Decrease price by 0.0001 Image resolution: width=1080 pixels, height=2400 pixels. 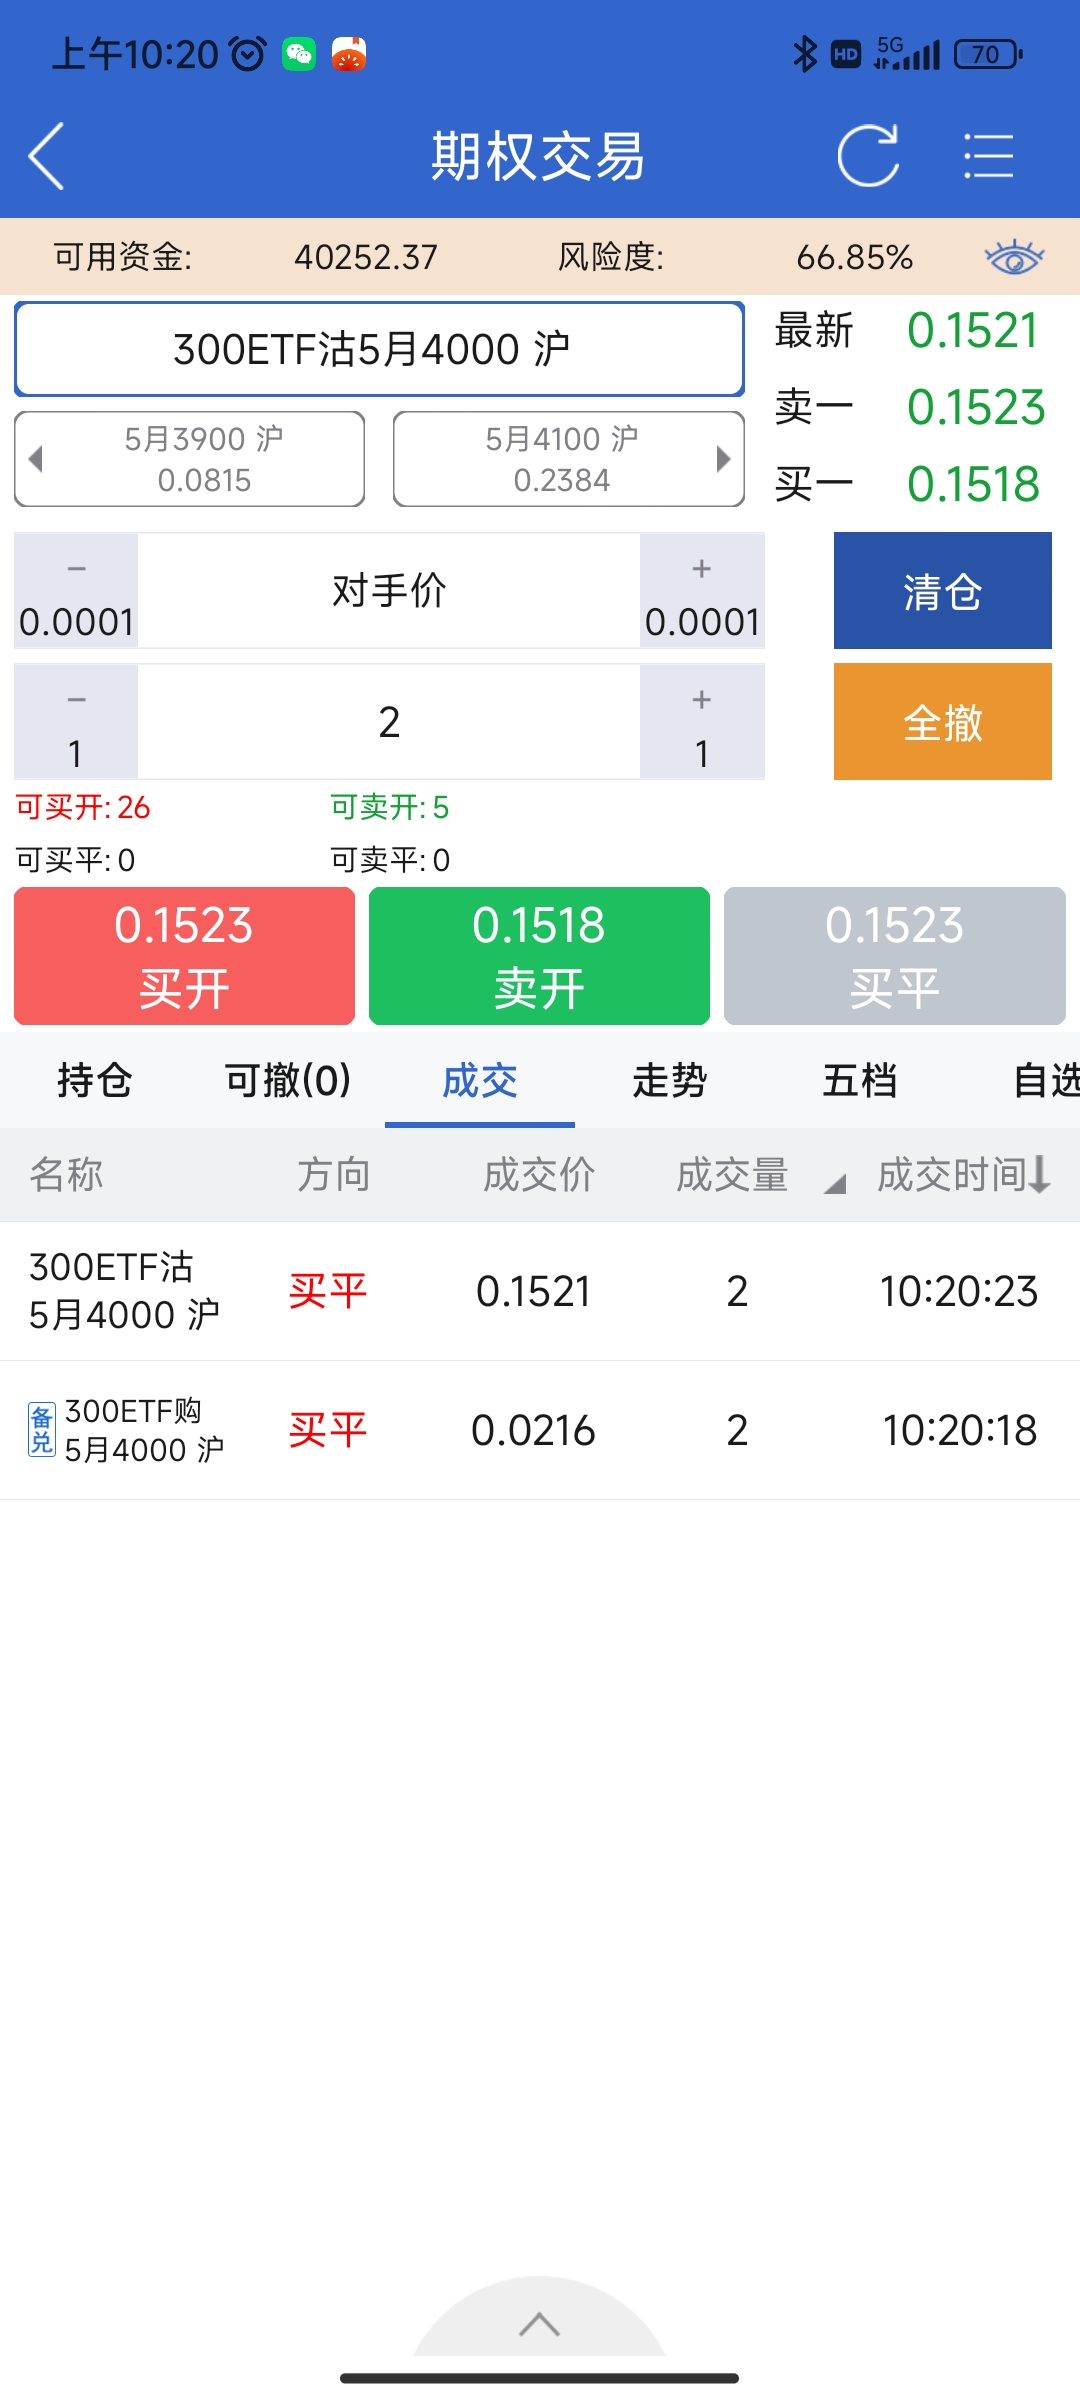76,591
